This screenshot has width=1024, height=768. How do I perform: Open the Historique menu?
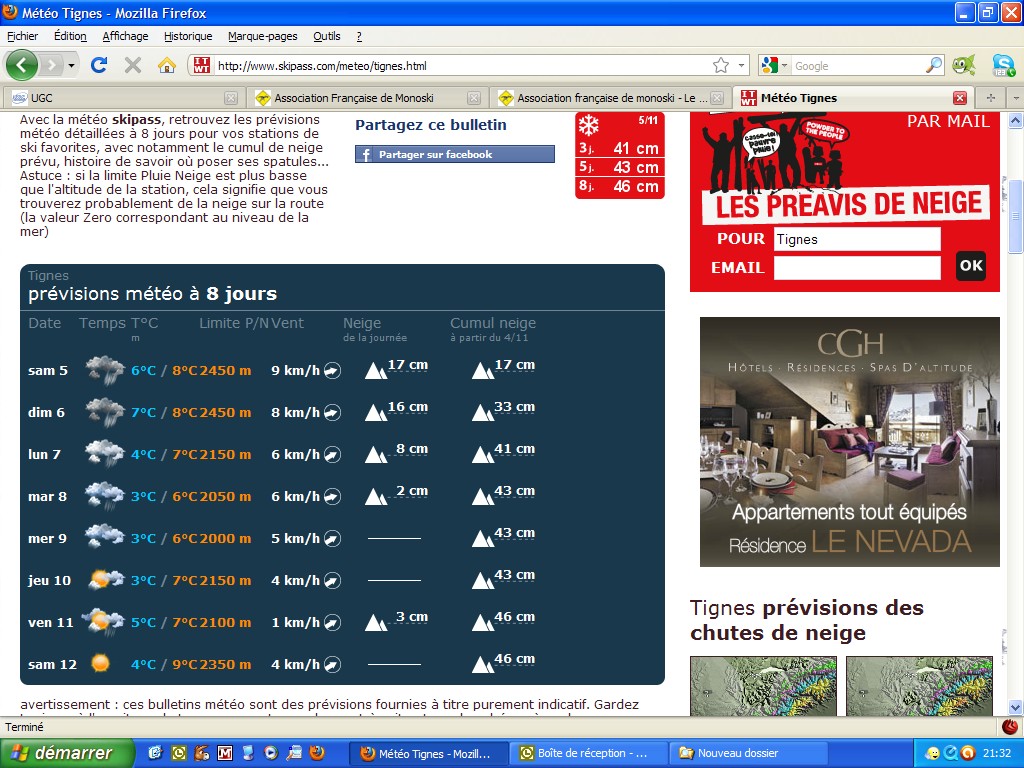pos(188,36)
